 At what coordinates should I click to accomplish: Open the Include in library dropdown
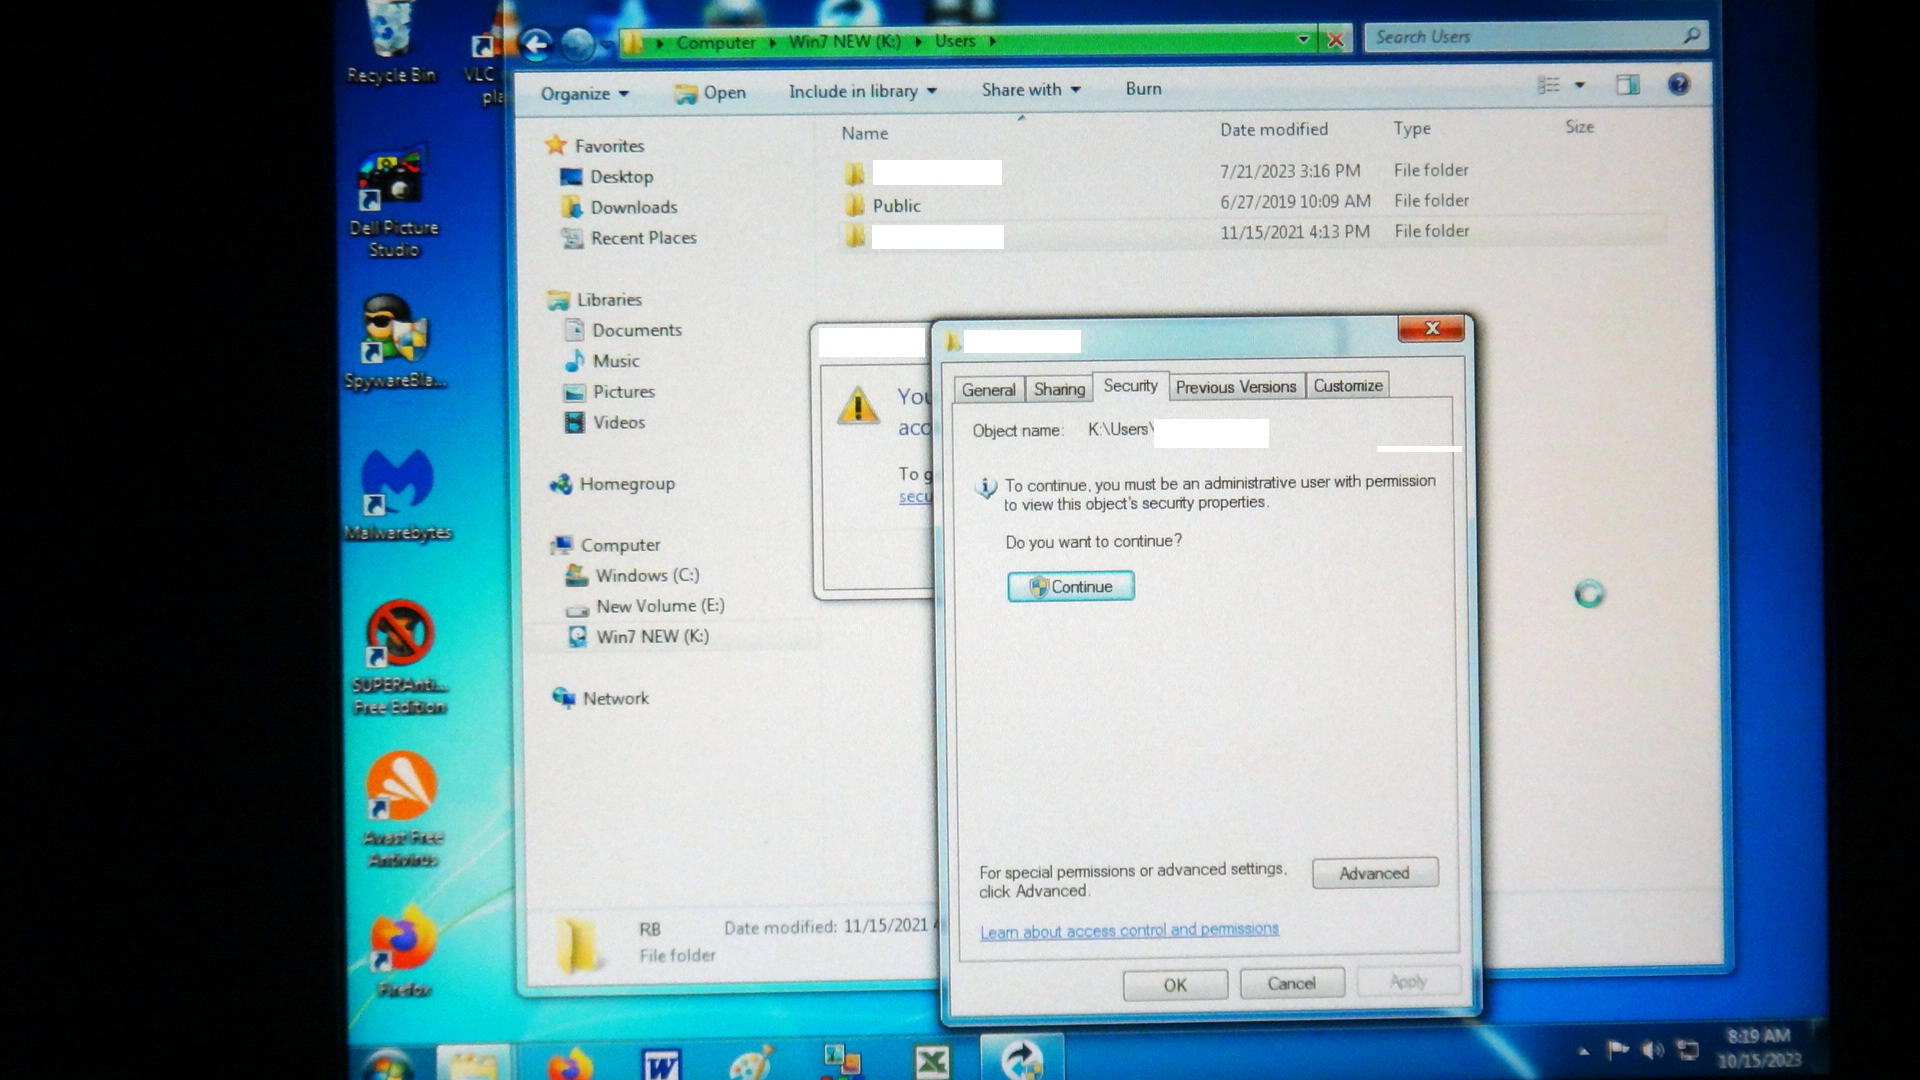pyautogui.click(x=863, y=91)
